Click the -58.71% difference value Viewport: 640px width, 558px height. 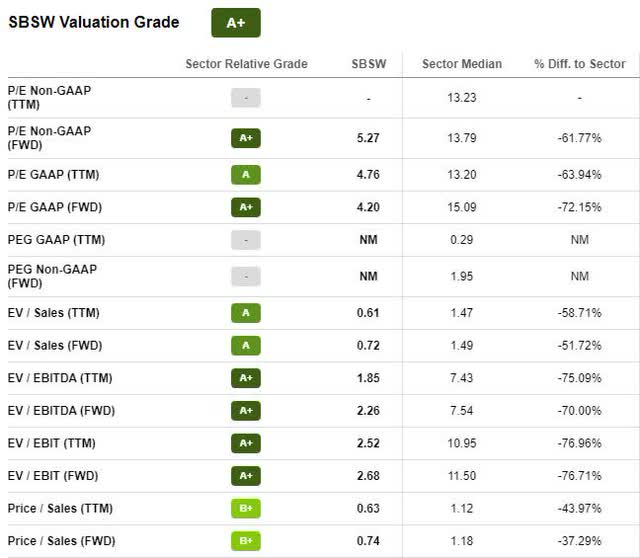coord(580,313)
